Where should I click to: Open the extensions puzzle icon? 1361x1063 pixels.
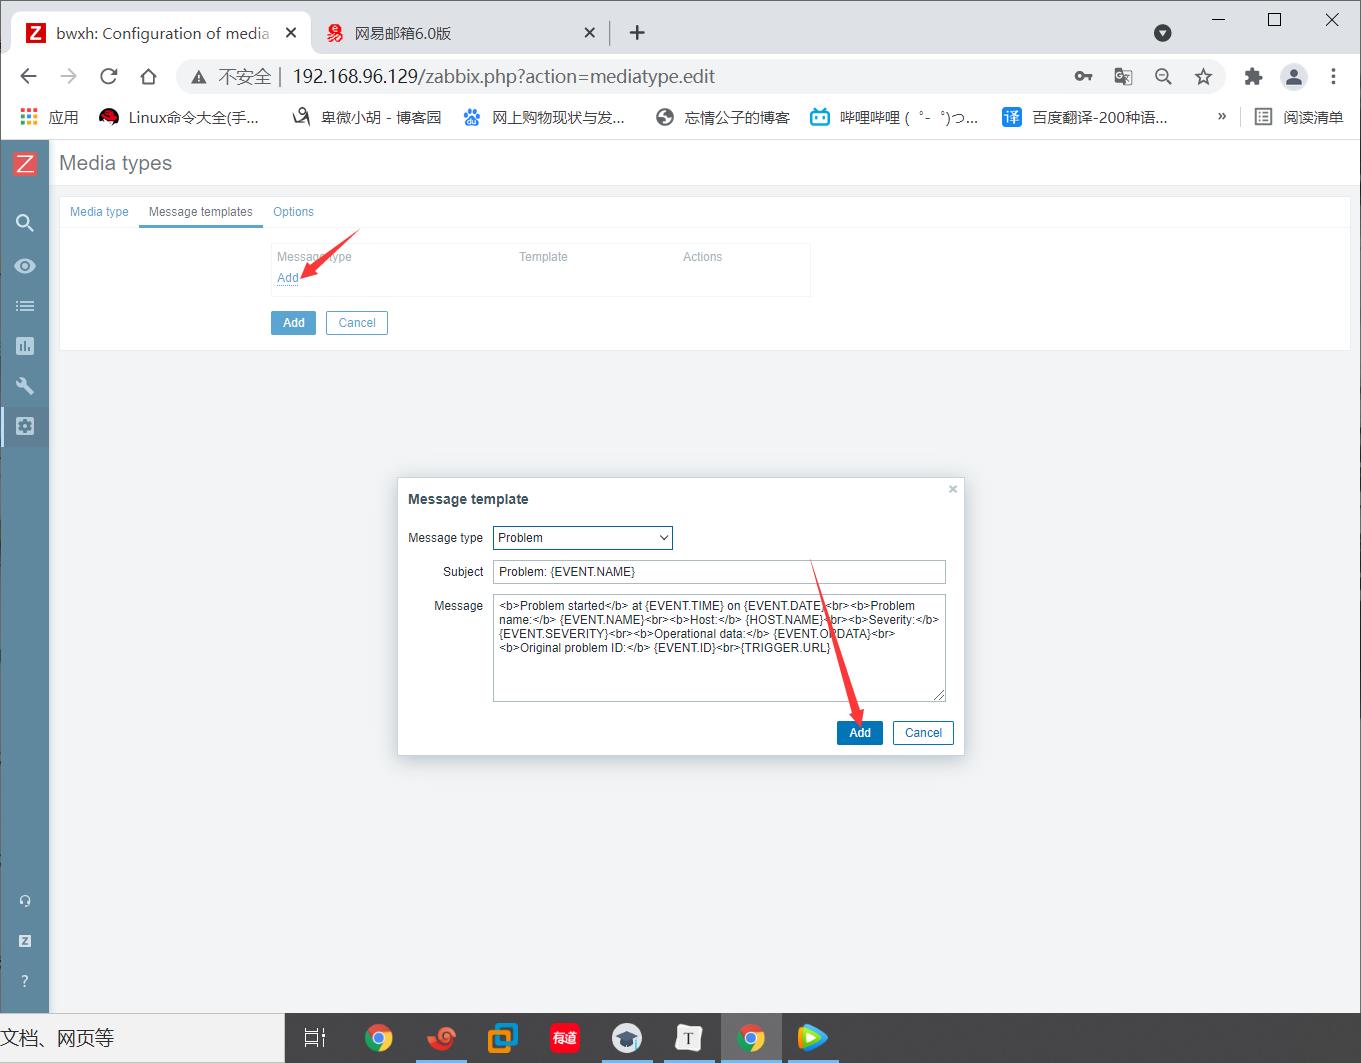pos(1253,76)
